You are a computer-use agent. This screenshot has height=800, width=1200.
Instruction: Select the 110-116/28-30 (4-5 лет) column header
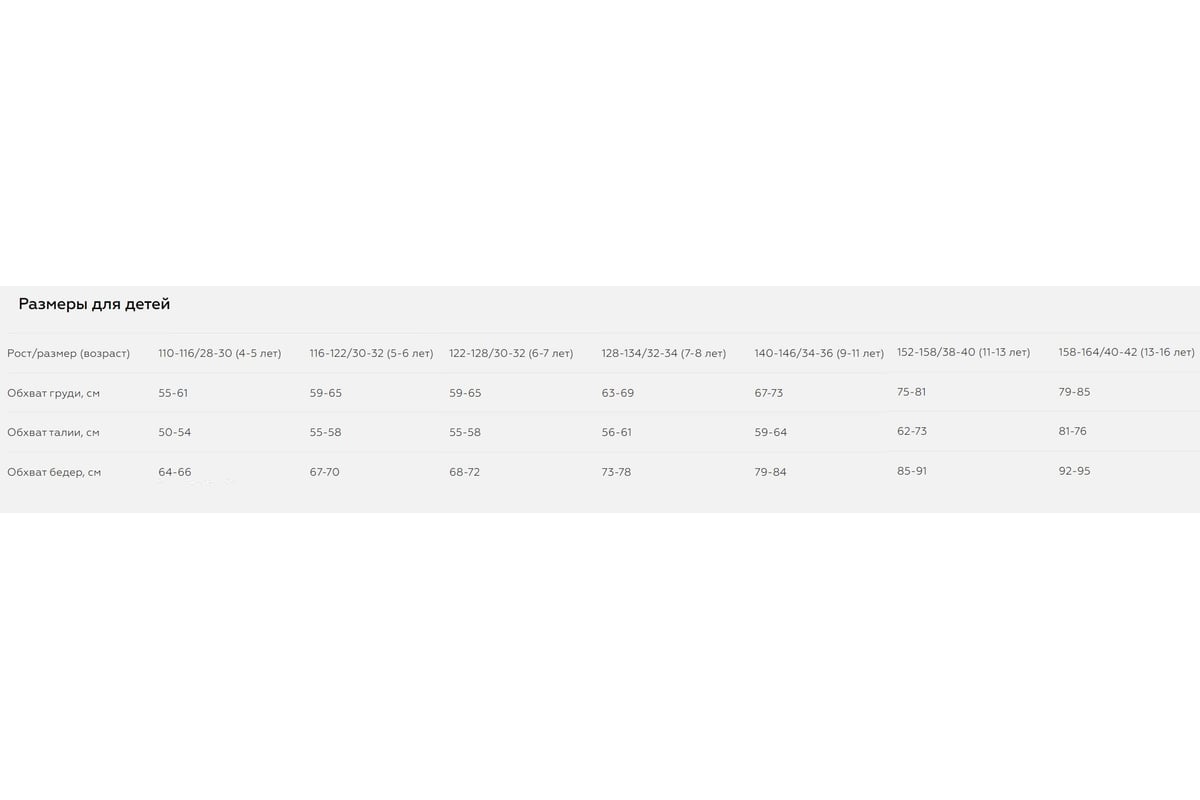[220, 353]
